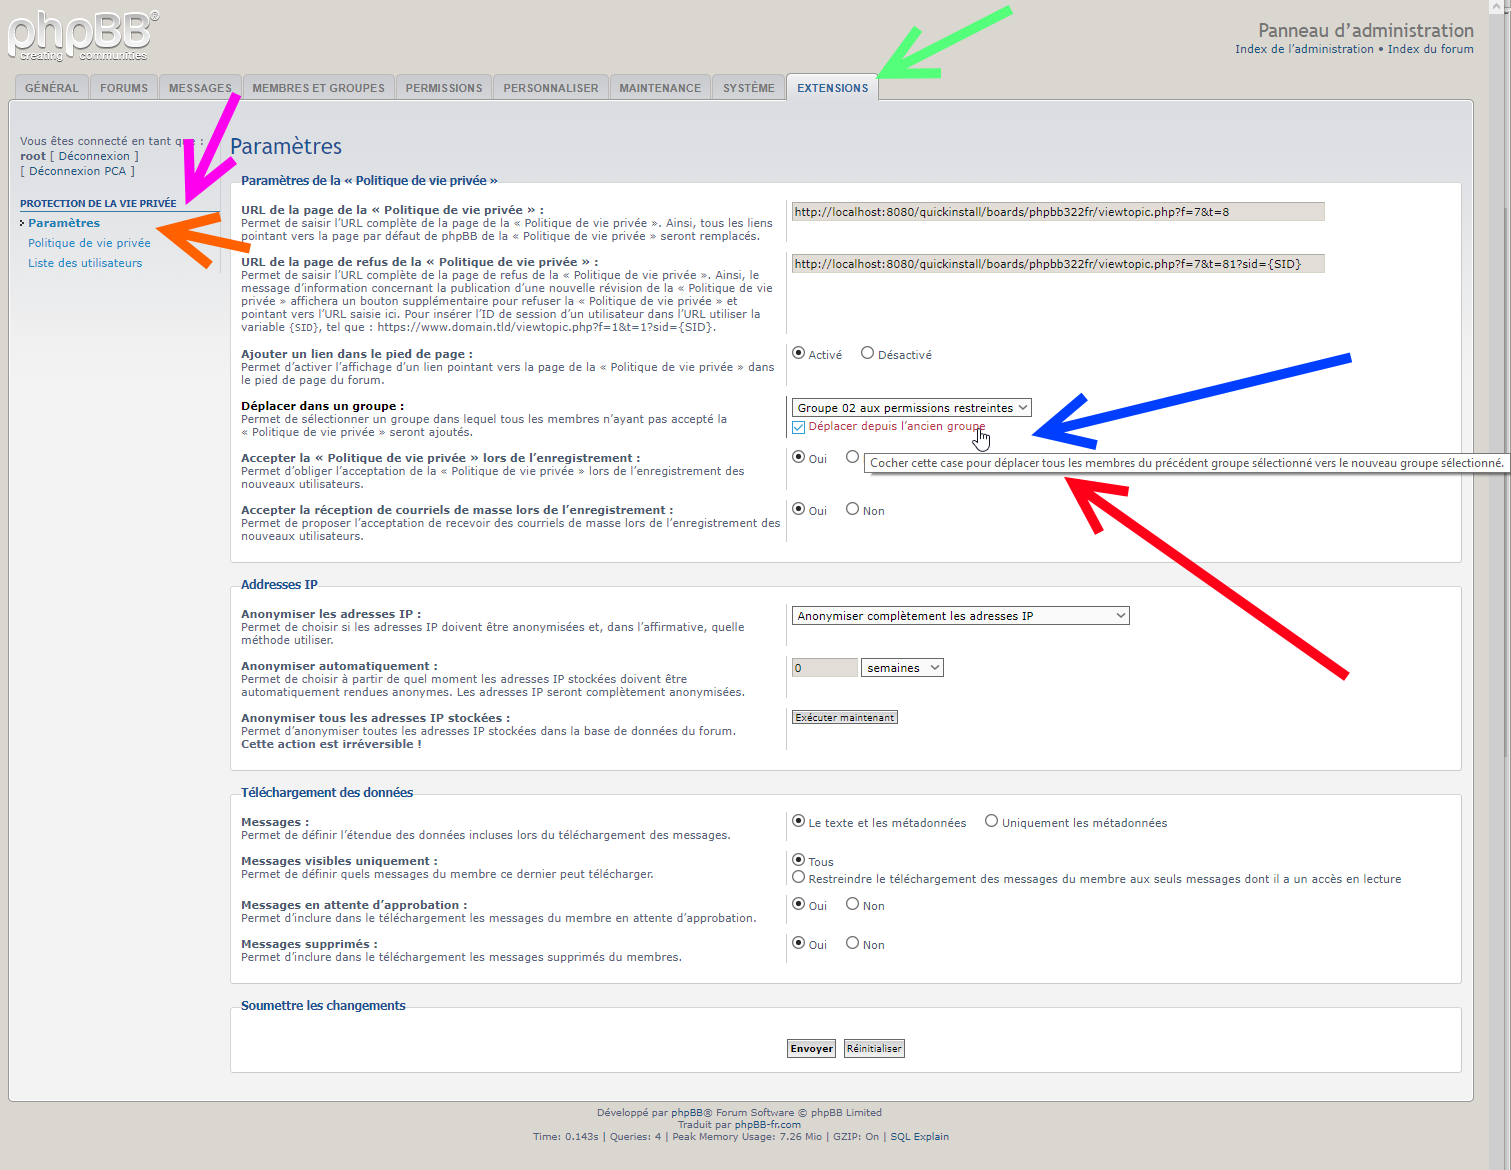
Task: Click the phpBB logo
Action: click(x=82, y=37)
